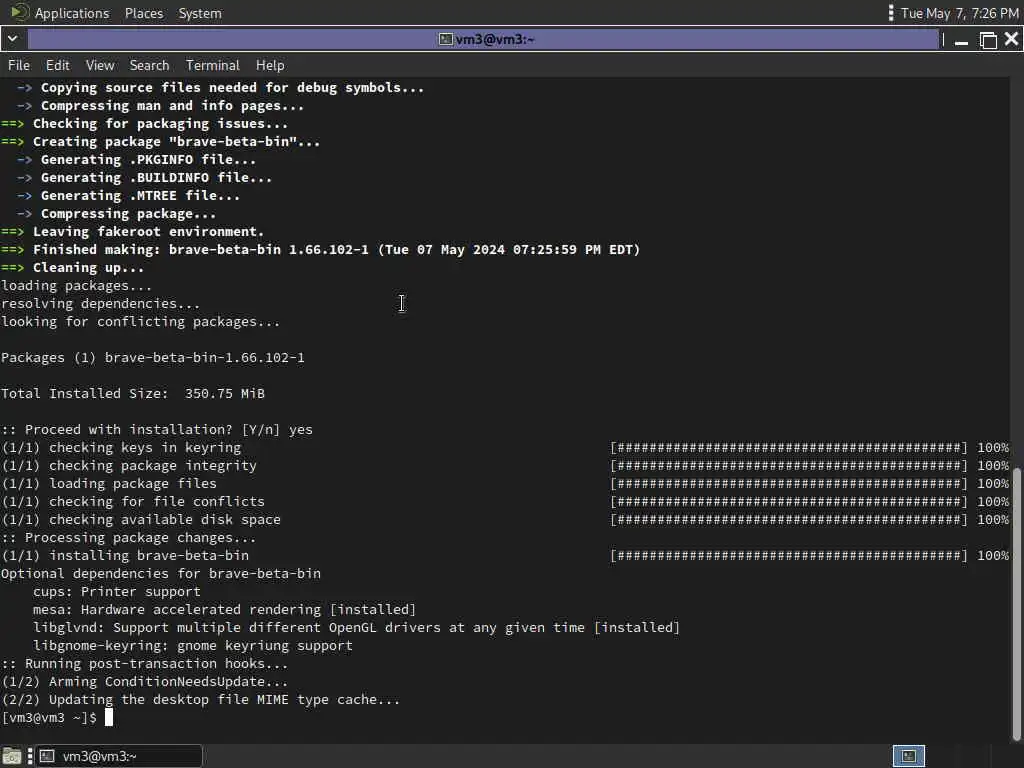The height and width of the screenshot is (768, 1024).
Task: Click the "loading packages..." line
Action: (76, 286)
